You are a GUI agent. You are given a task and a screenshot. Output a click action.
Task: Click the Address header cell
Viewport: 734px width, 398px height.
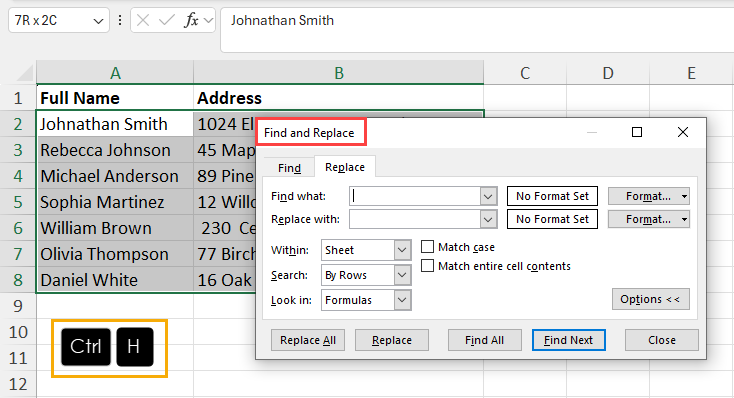click(x=338, y=98)
